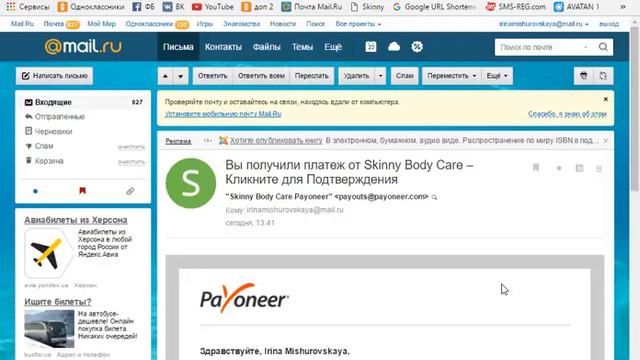Open the Mail.ru cloud storage icon
Screen dimensions: 640x360
point(394,47)
